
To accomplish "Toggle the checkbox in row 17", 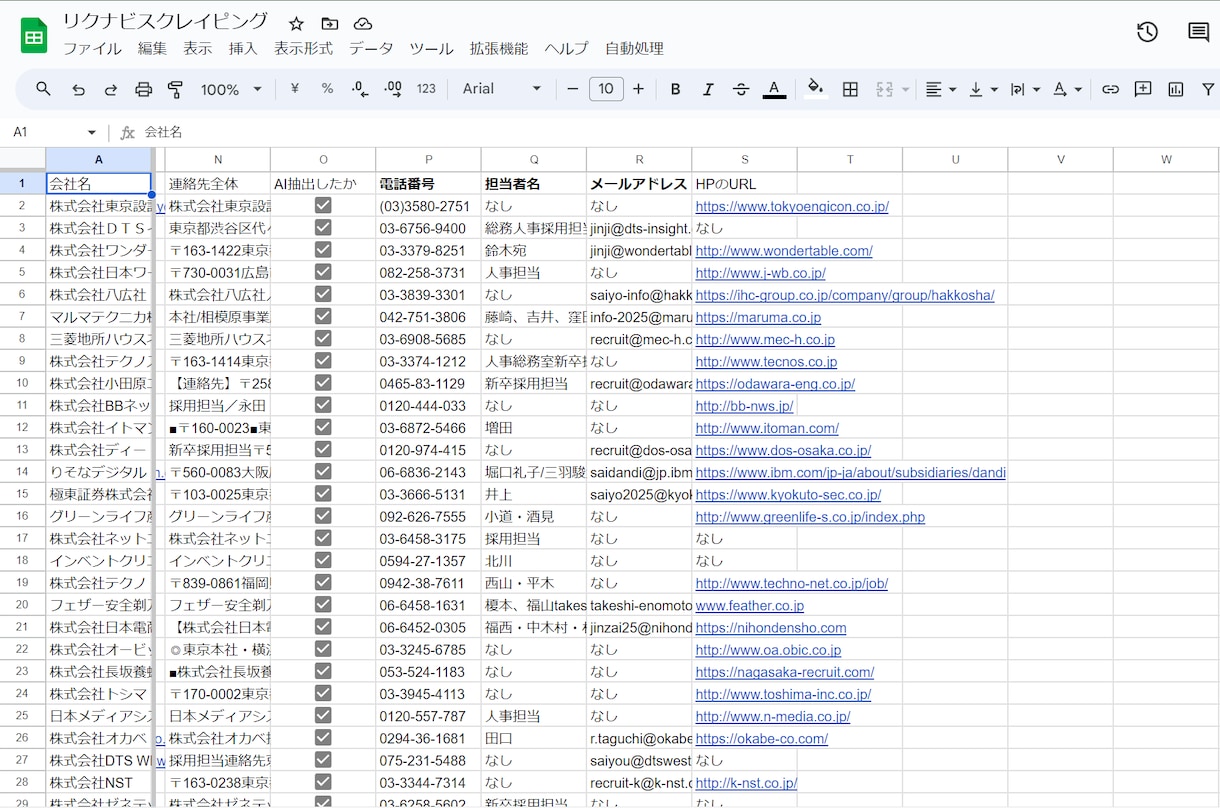I will click(x=323, y=538).
